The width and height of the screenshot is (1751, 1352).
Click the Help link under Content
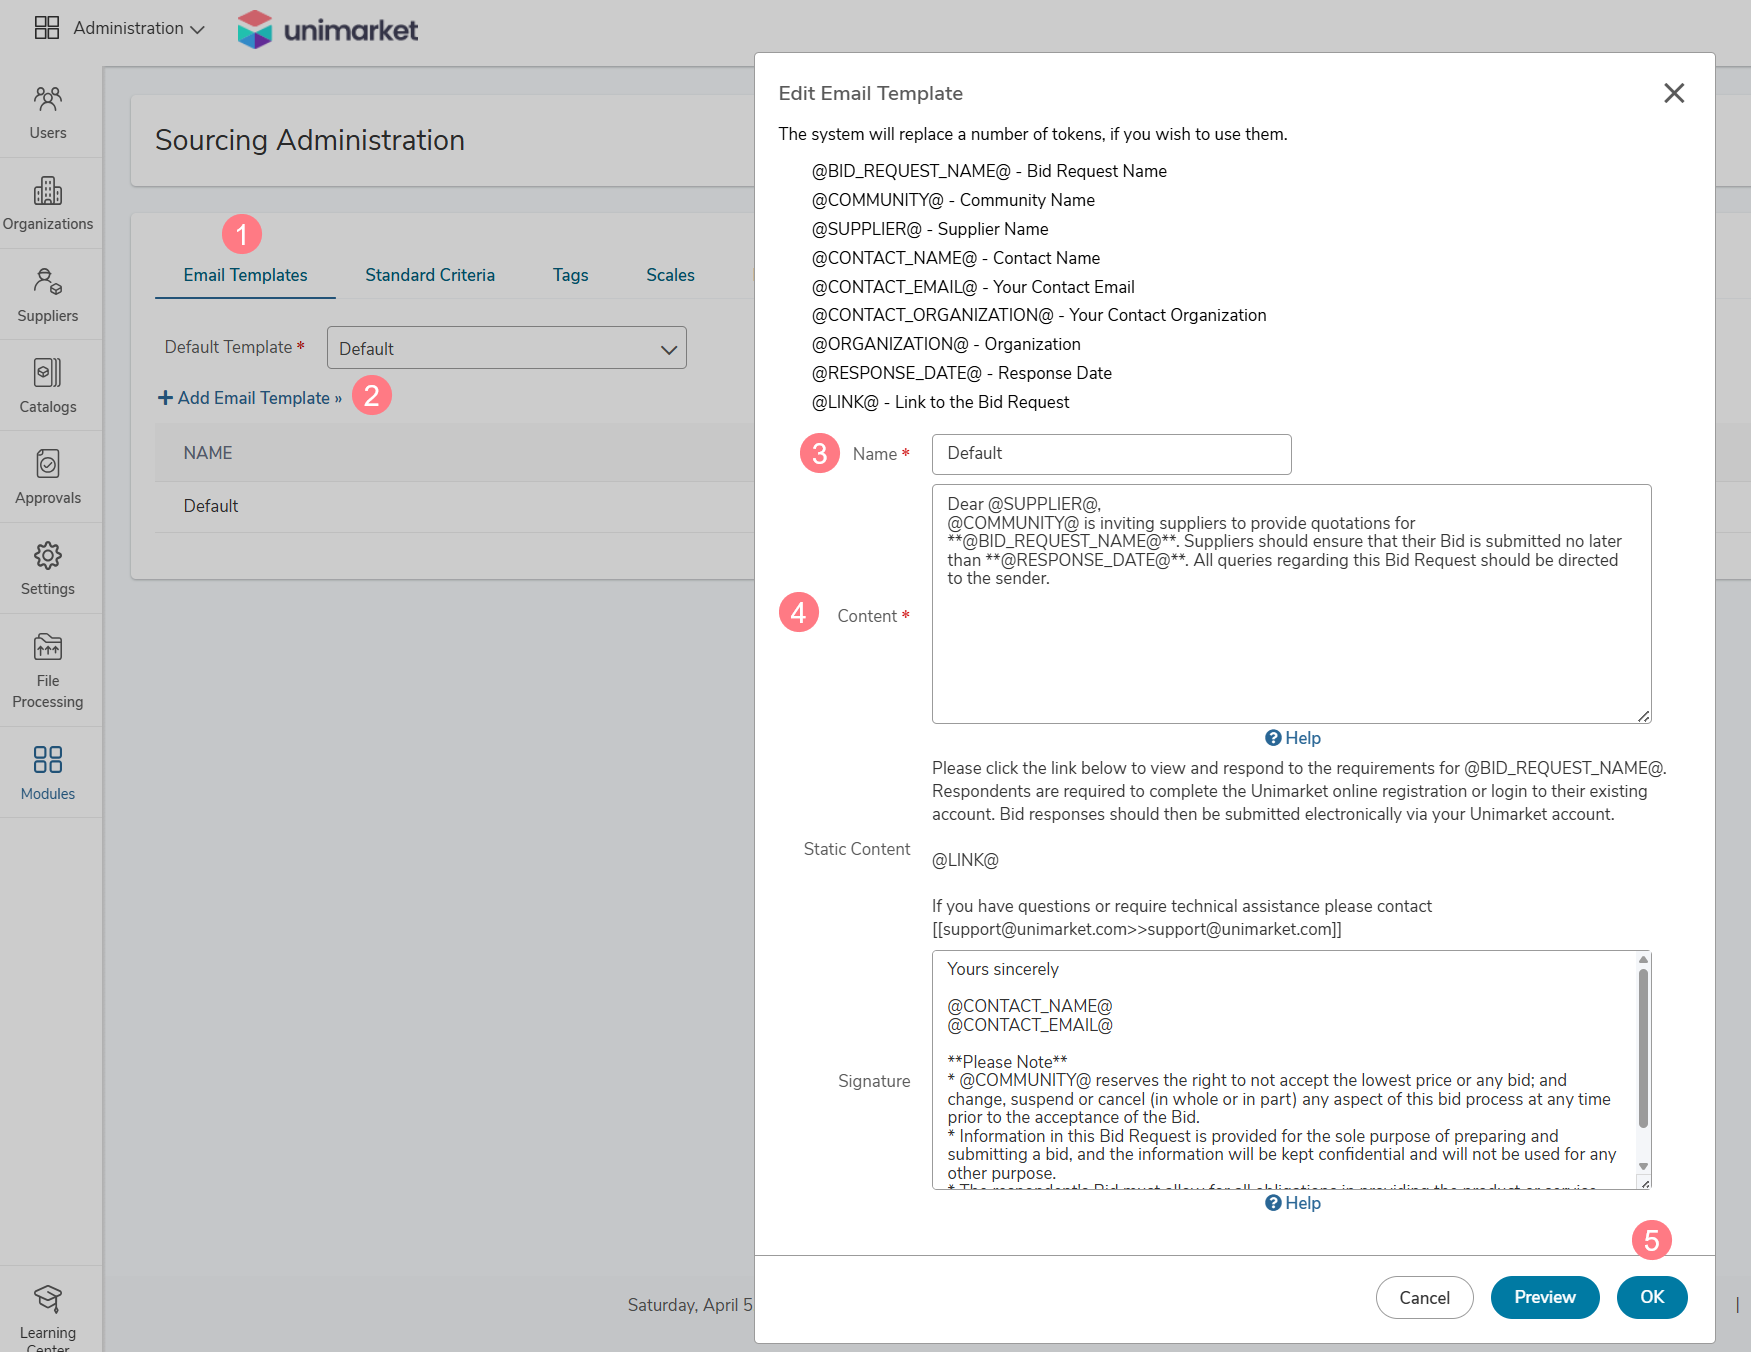point(1292,738)
